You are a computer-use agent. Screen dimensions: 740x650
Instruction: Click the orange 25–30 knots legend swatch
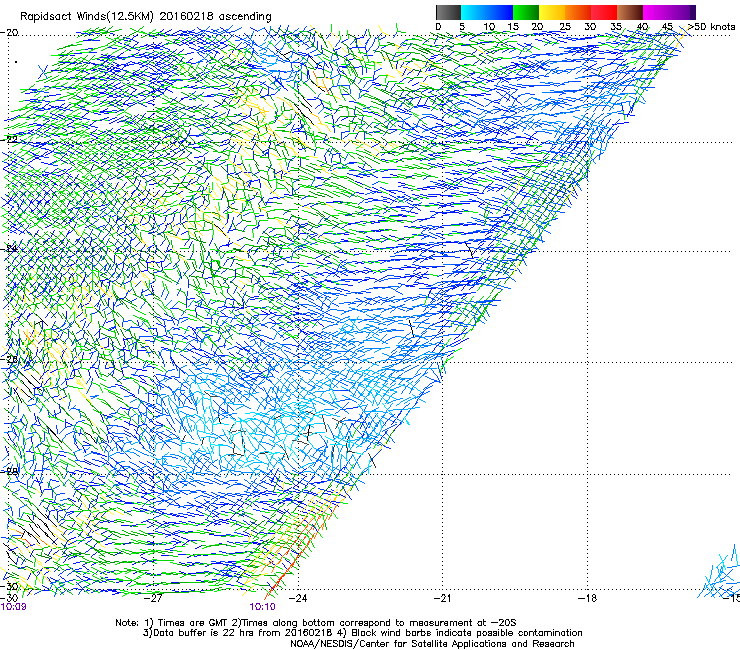pos(578,12)
